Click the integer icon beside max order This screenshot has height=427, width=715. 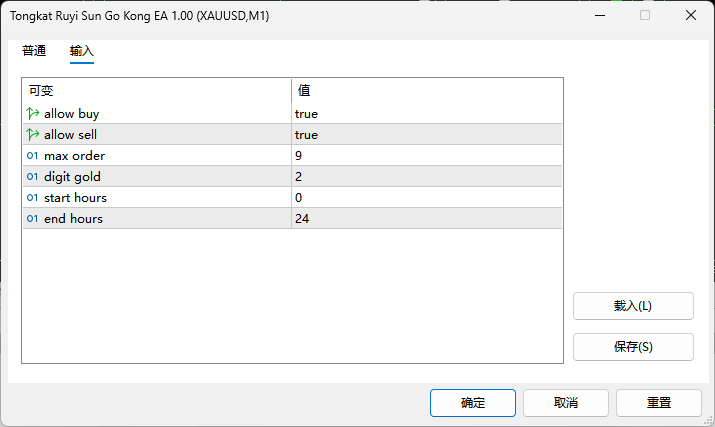(32, 156)
